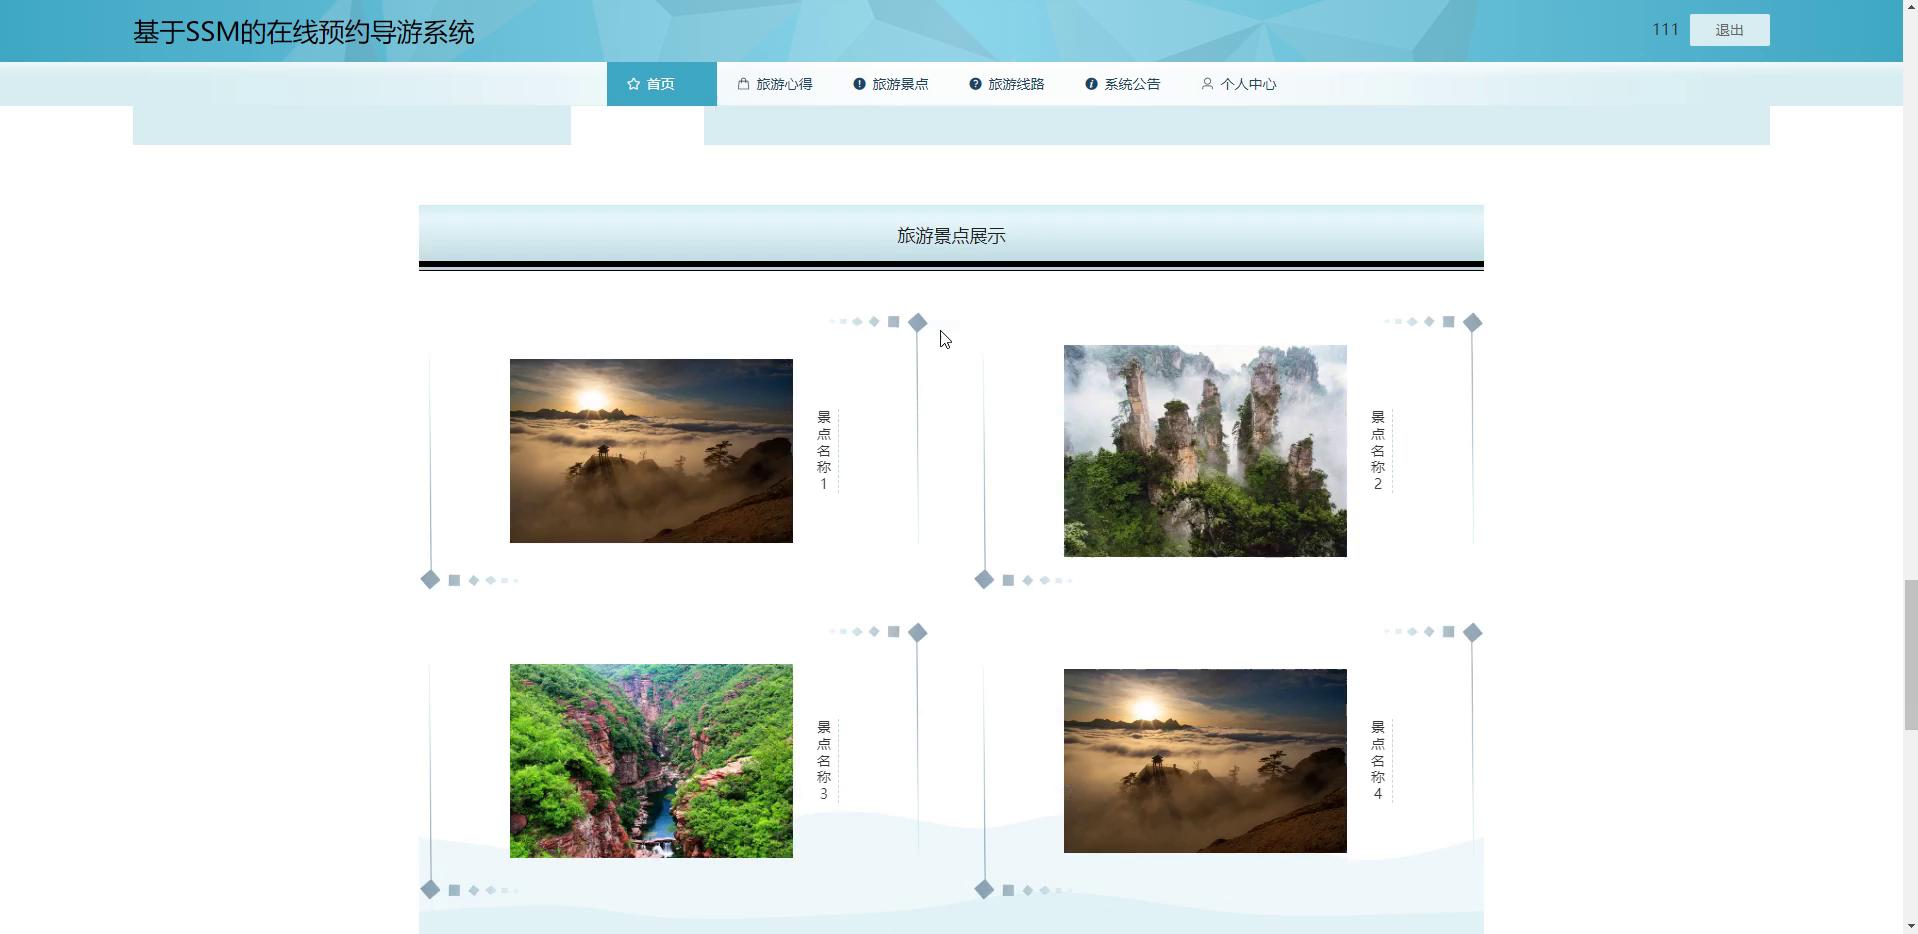Open the sunrise photo for 景点名称4
The image size is (1918, 934).
(1205, 761)
